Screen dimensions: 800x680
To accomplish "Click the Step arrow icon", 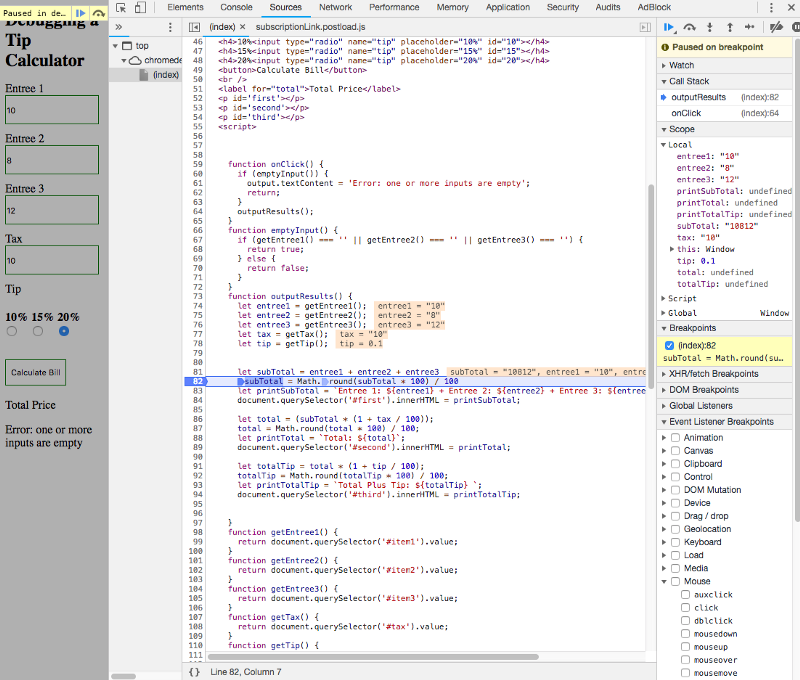I will [x=750, y=27].
